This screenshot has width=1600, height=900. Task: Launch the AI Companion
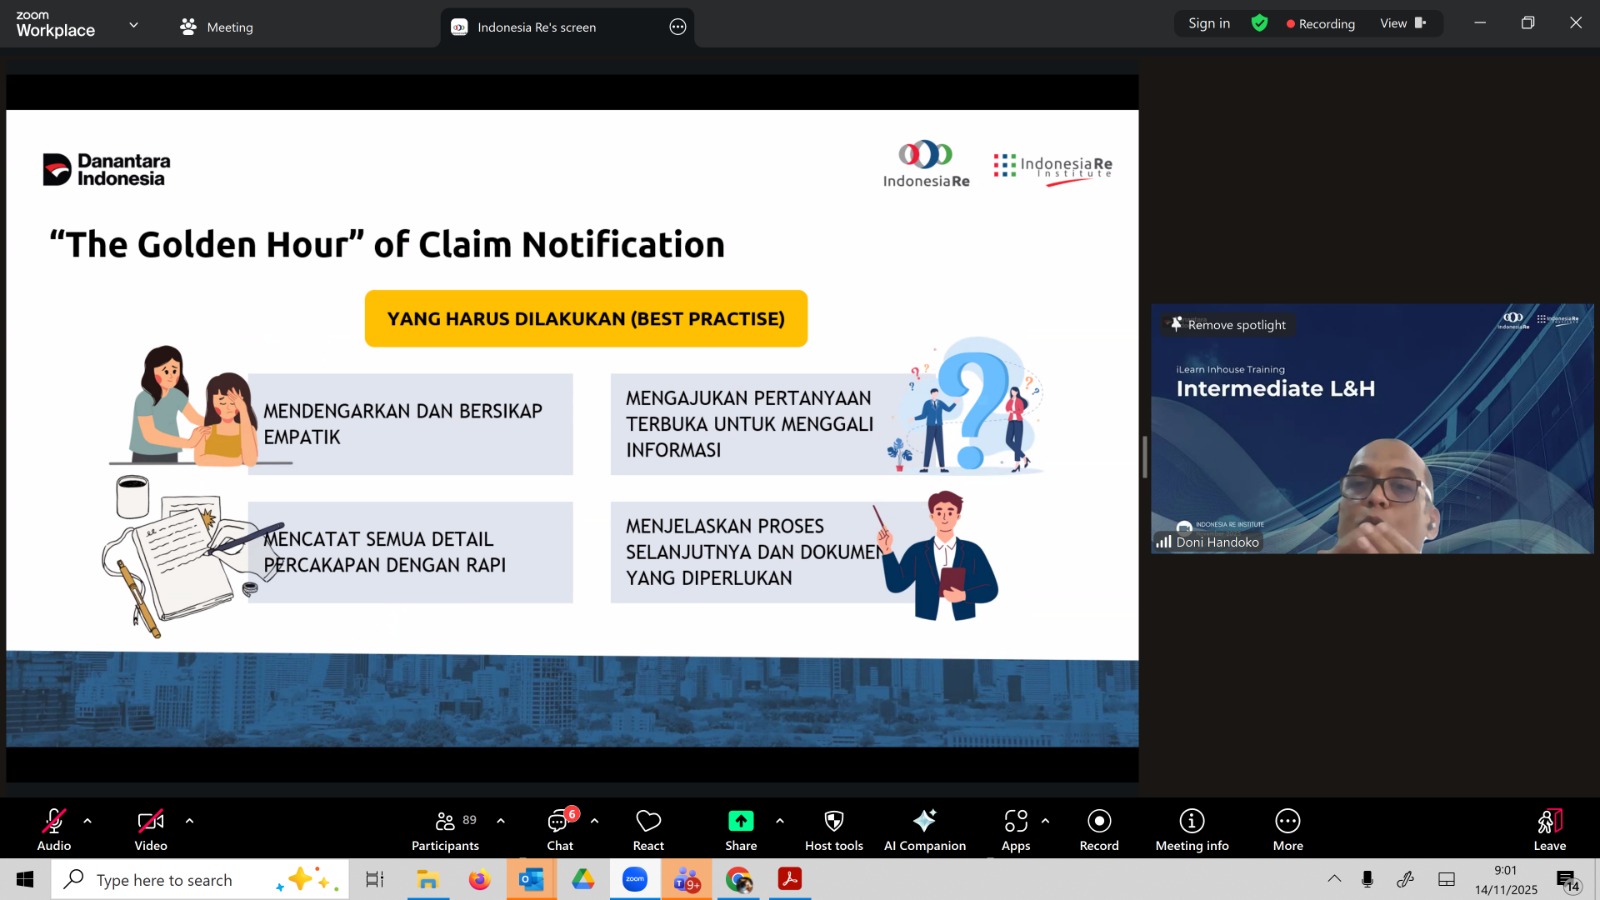tap(924, 830)
